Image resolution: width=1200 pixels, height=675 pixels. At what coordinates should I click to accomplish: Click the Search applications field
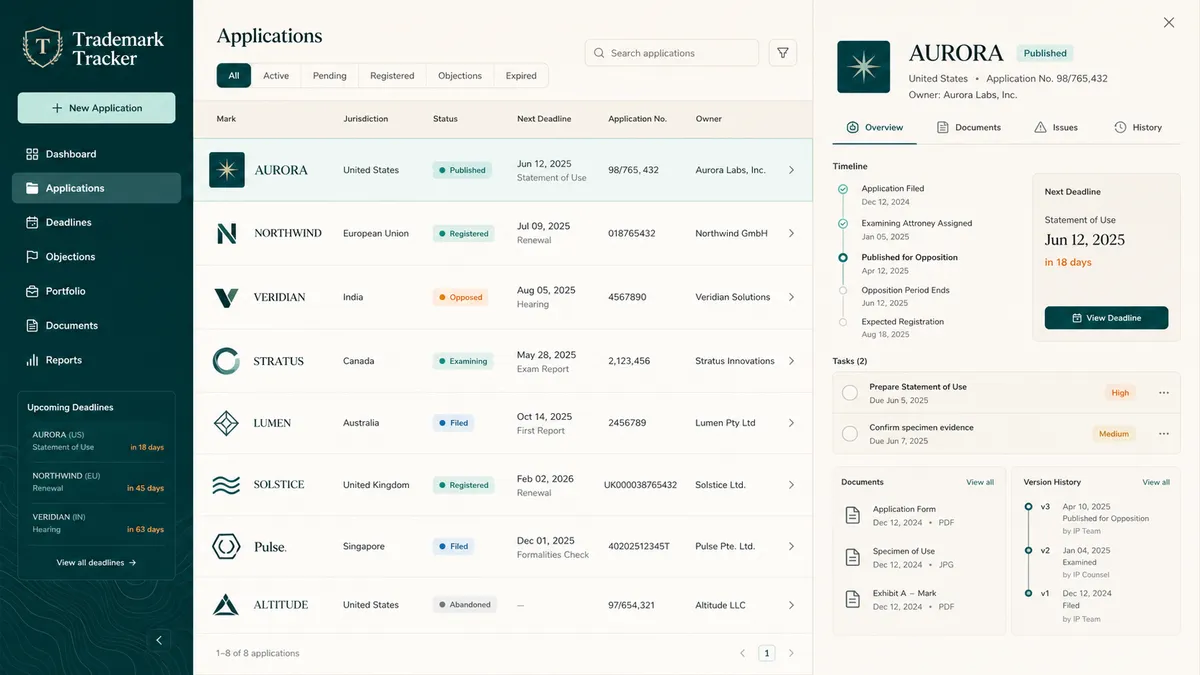pyautogui.click(x=672, y=53)
